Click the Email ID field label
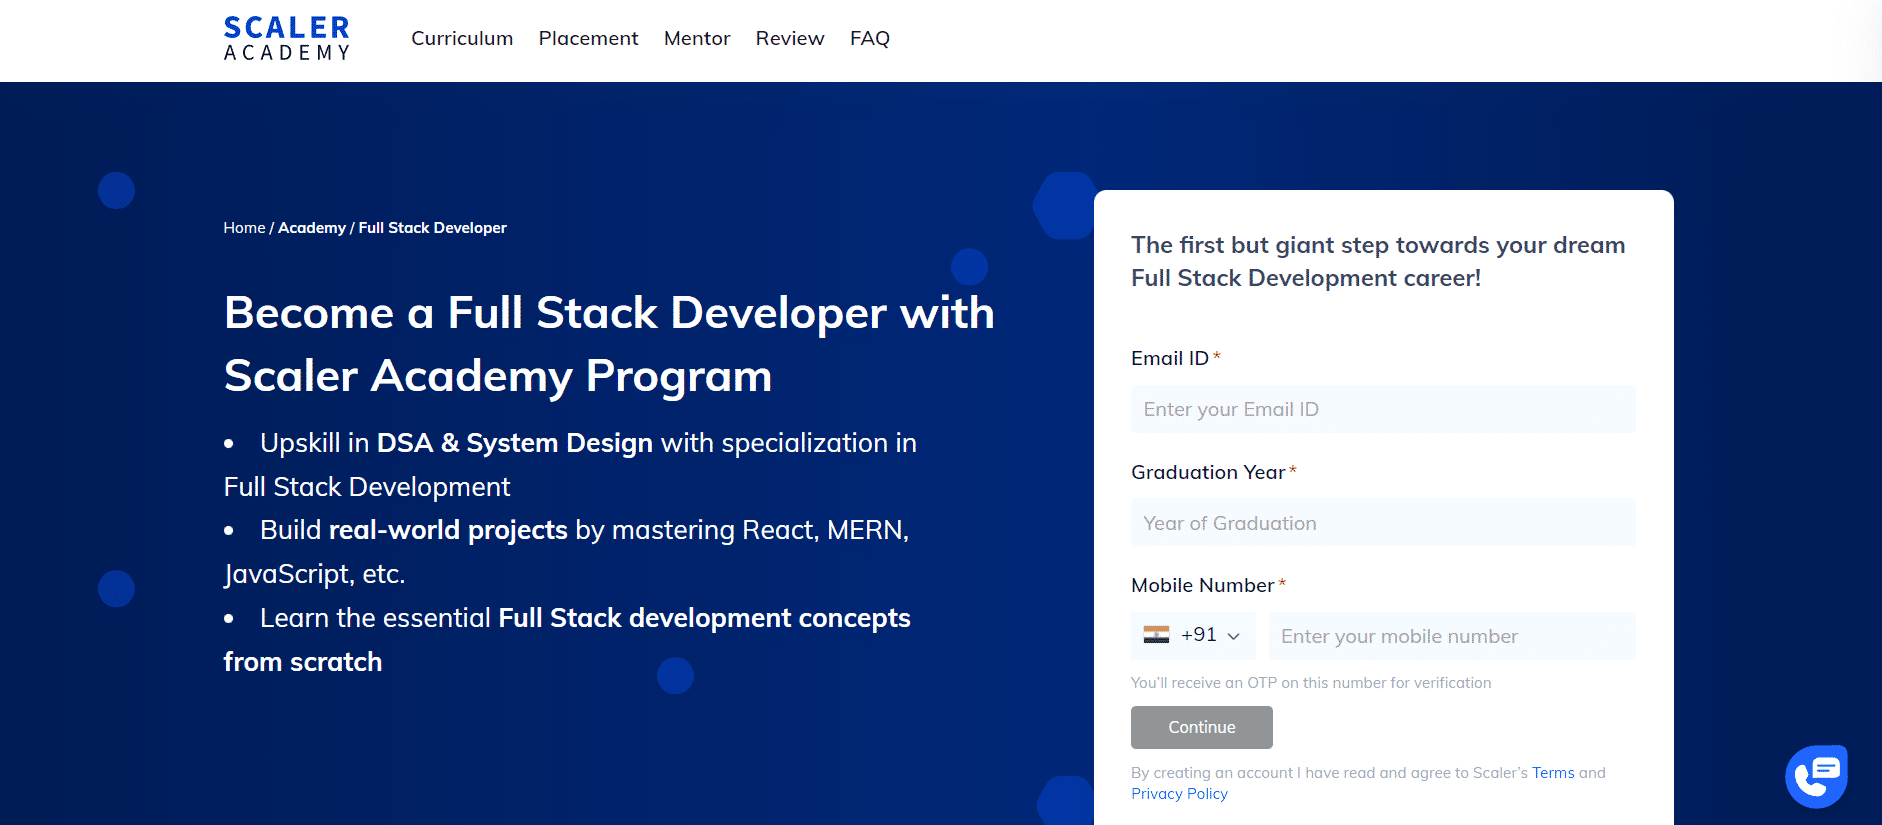1882x825 pixels. click(1169, 358)
